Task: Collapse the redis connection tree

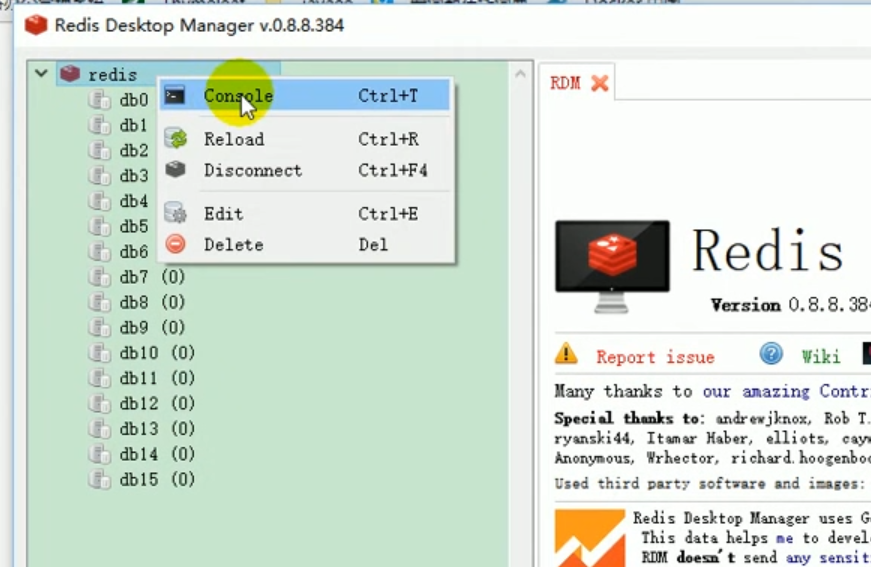Action: click(41, 73)
